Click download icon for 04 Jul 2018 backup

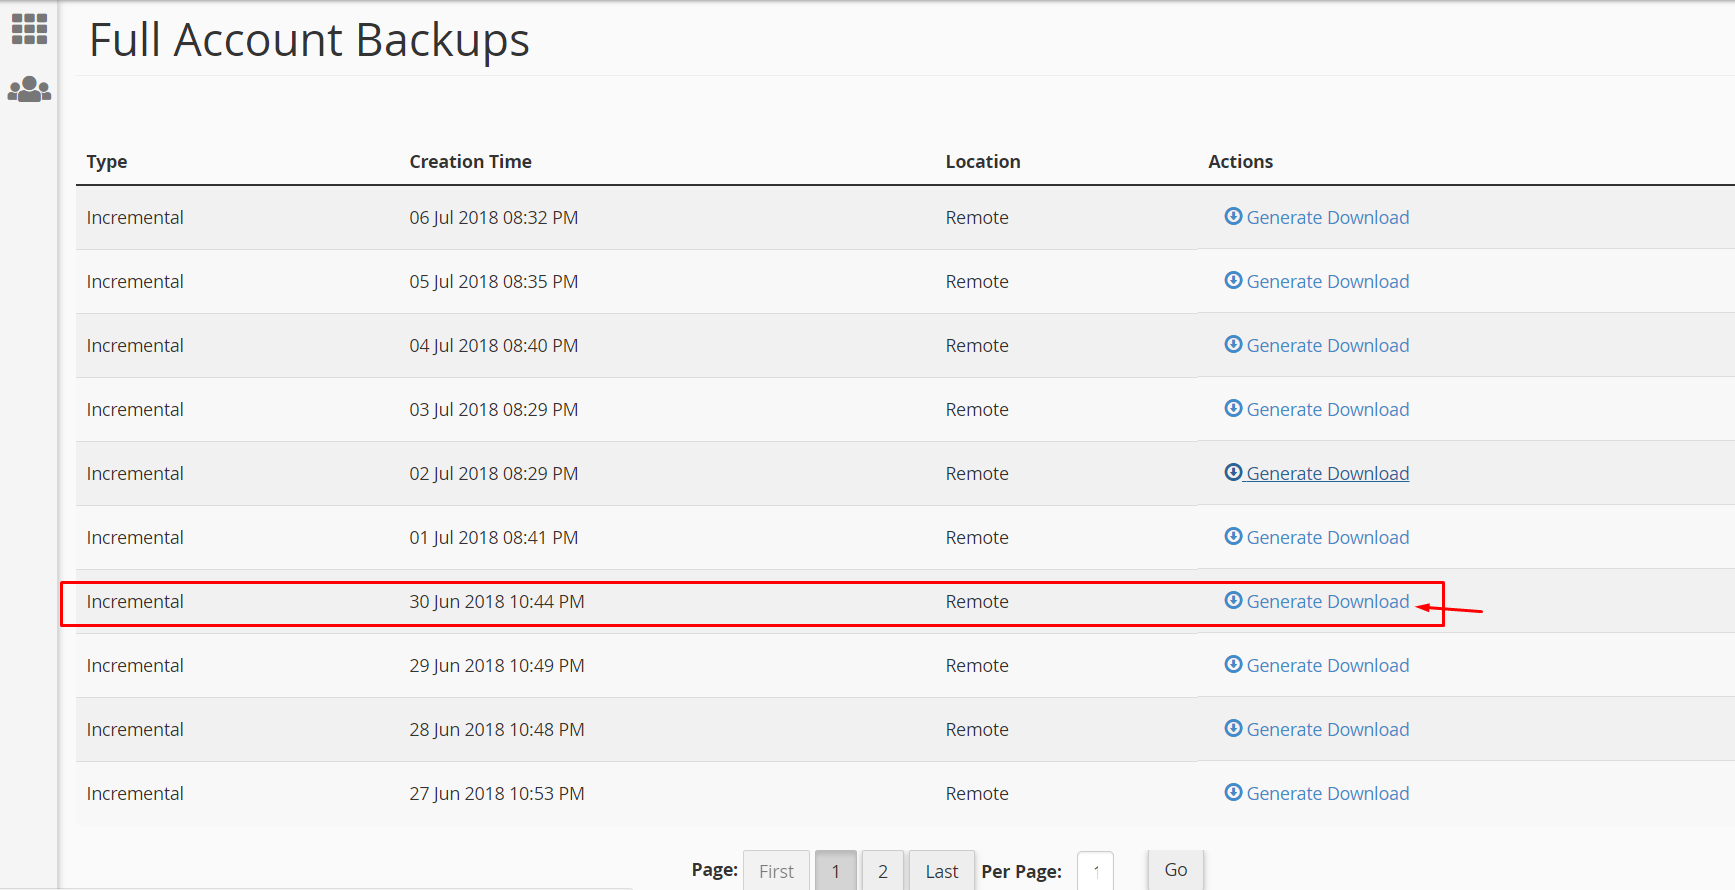click(x=1233, y=345)
